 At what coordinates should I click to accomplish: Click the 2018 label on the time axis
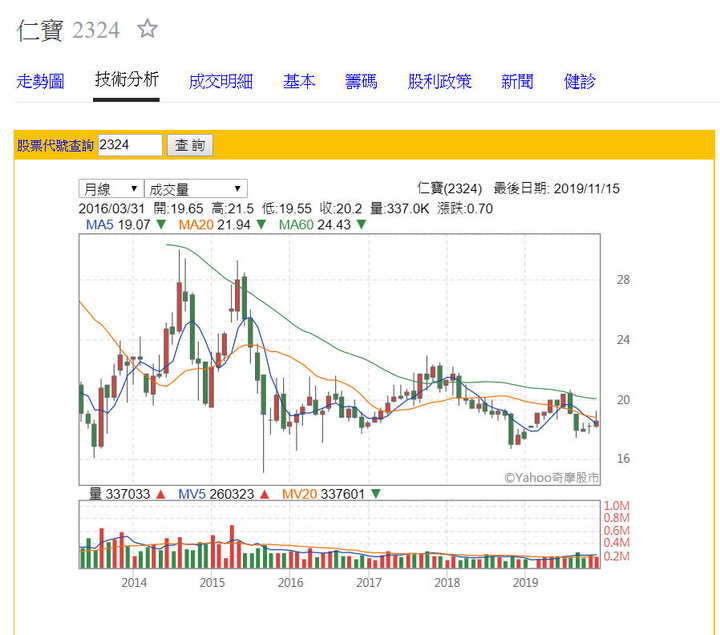447,583
